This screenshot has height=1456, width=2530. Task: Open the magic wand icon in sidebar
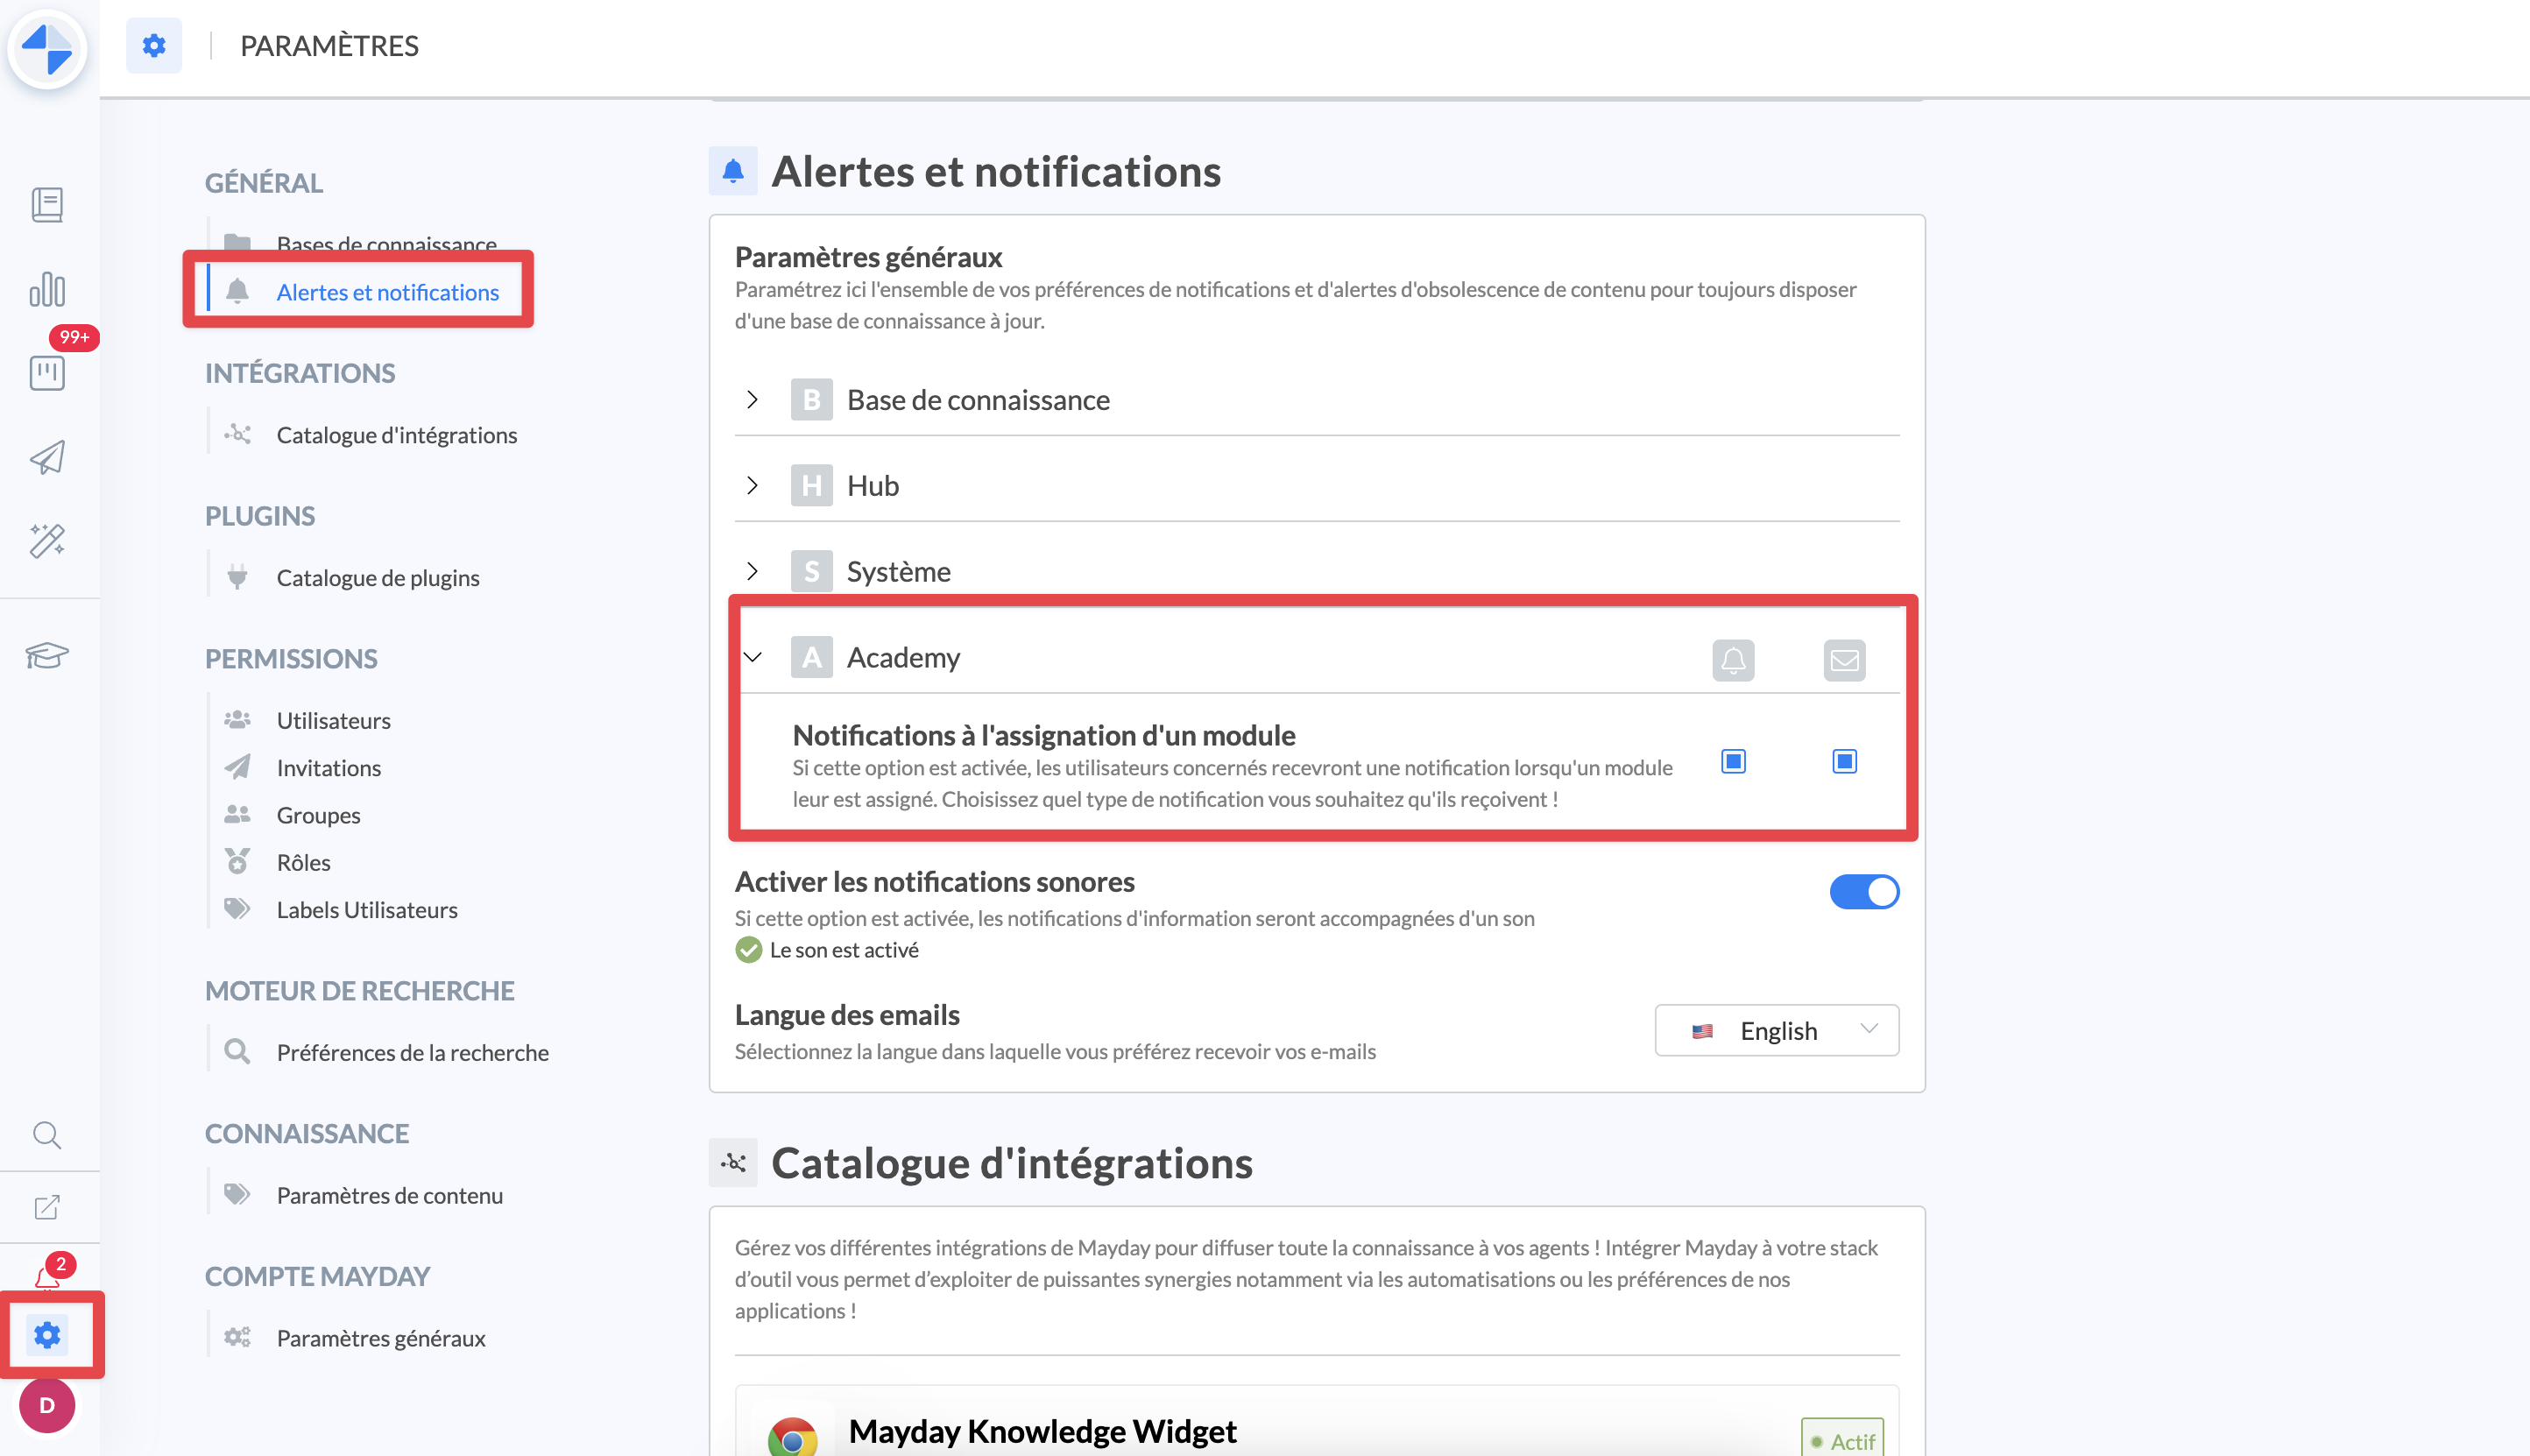coord(47,541)
